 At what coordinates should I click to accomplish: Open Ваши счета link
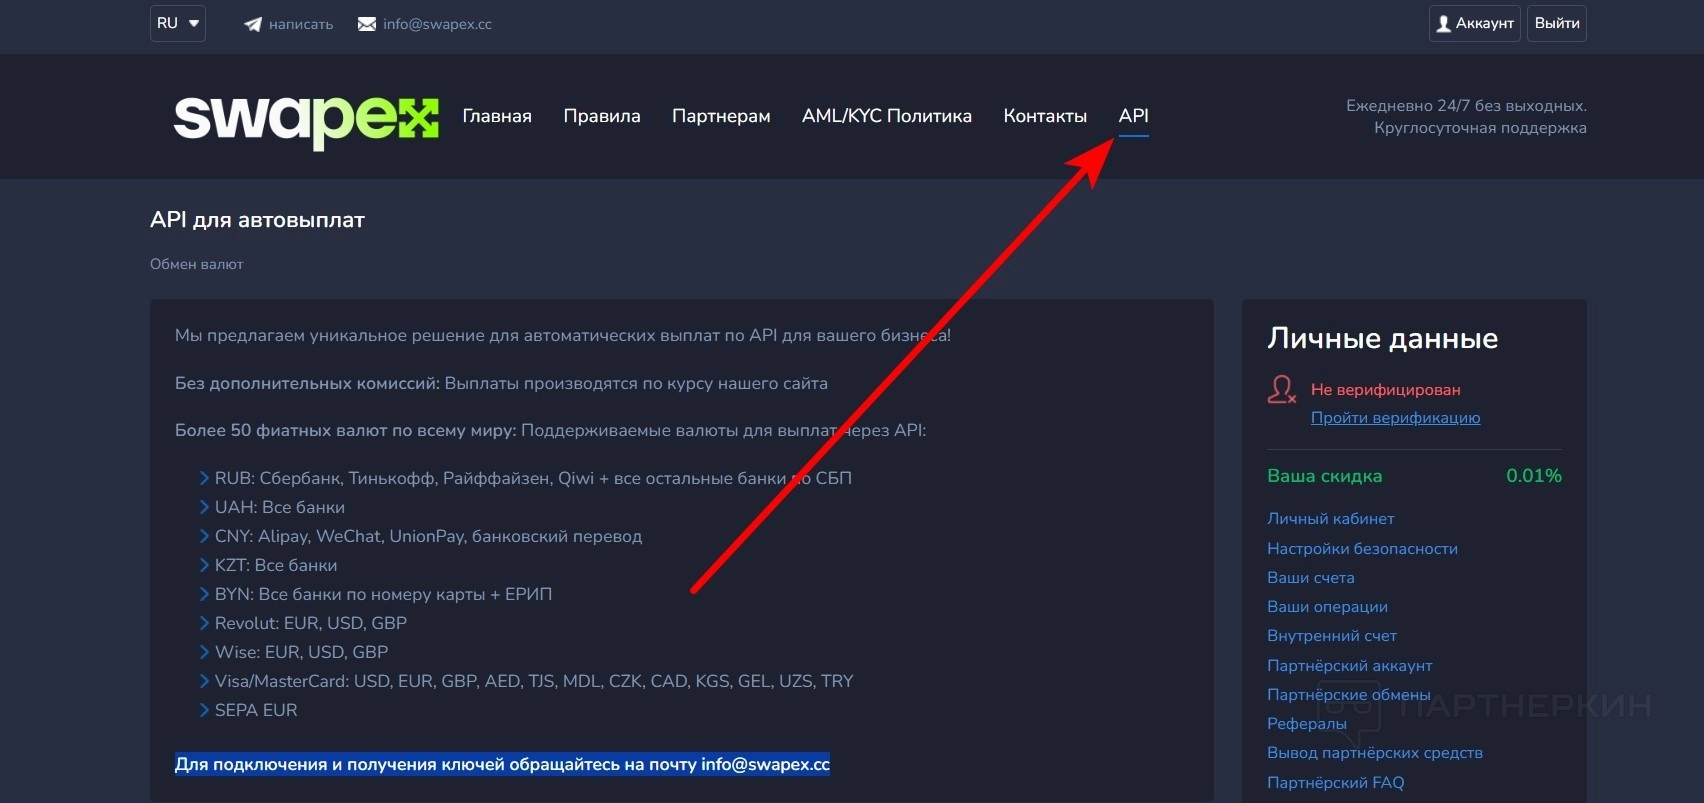(1310, 578)
